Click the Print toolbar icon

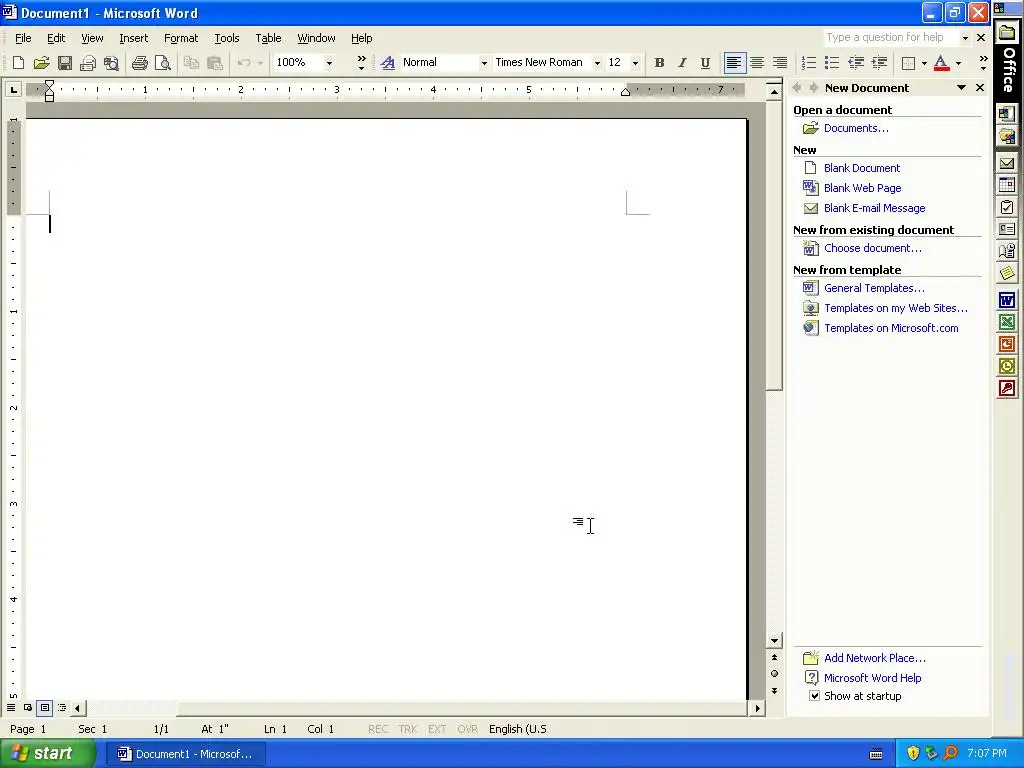139,63
